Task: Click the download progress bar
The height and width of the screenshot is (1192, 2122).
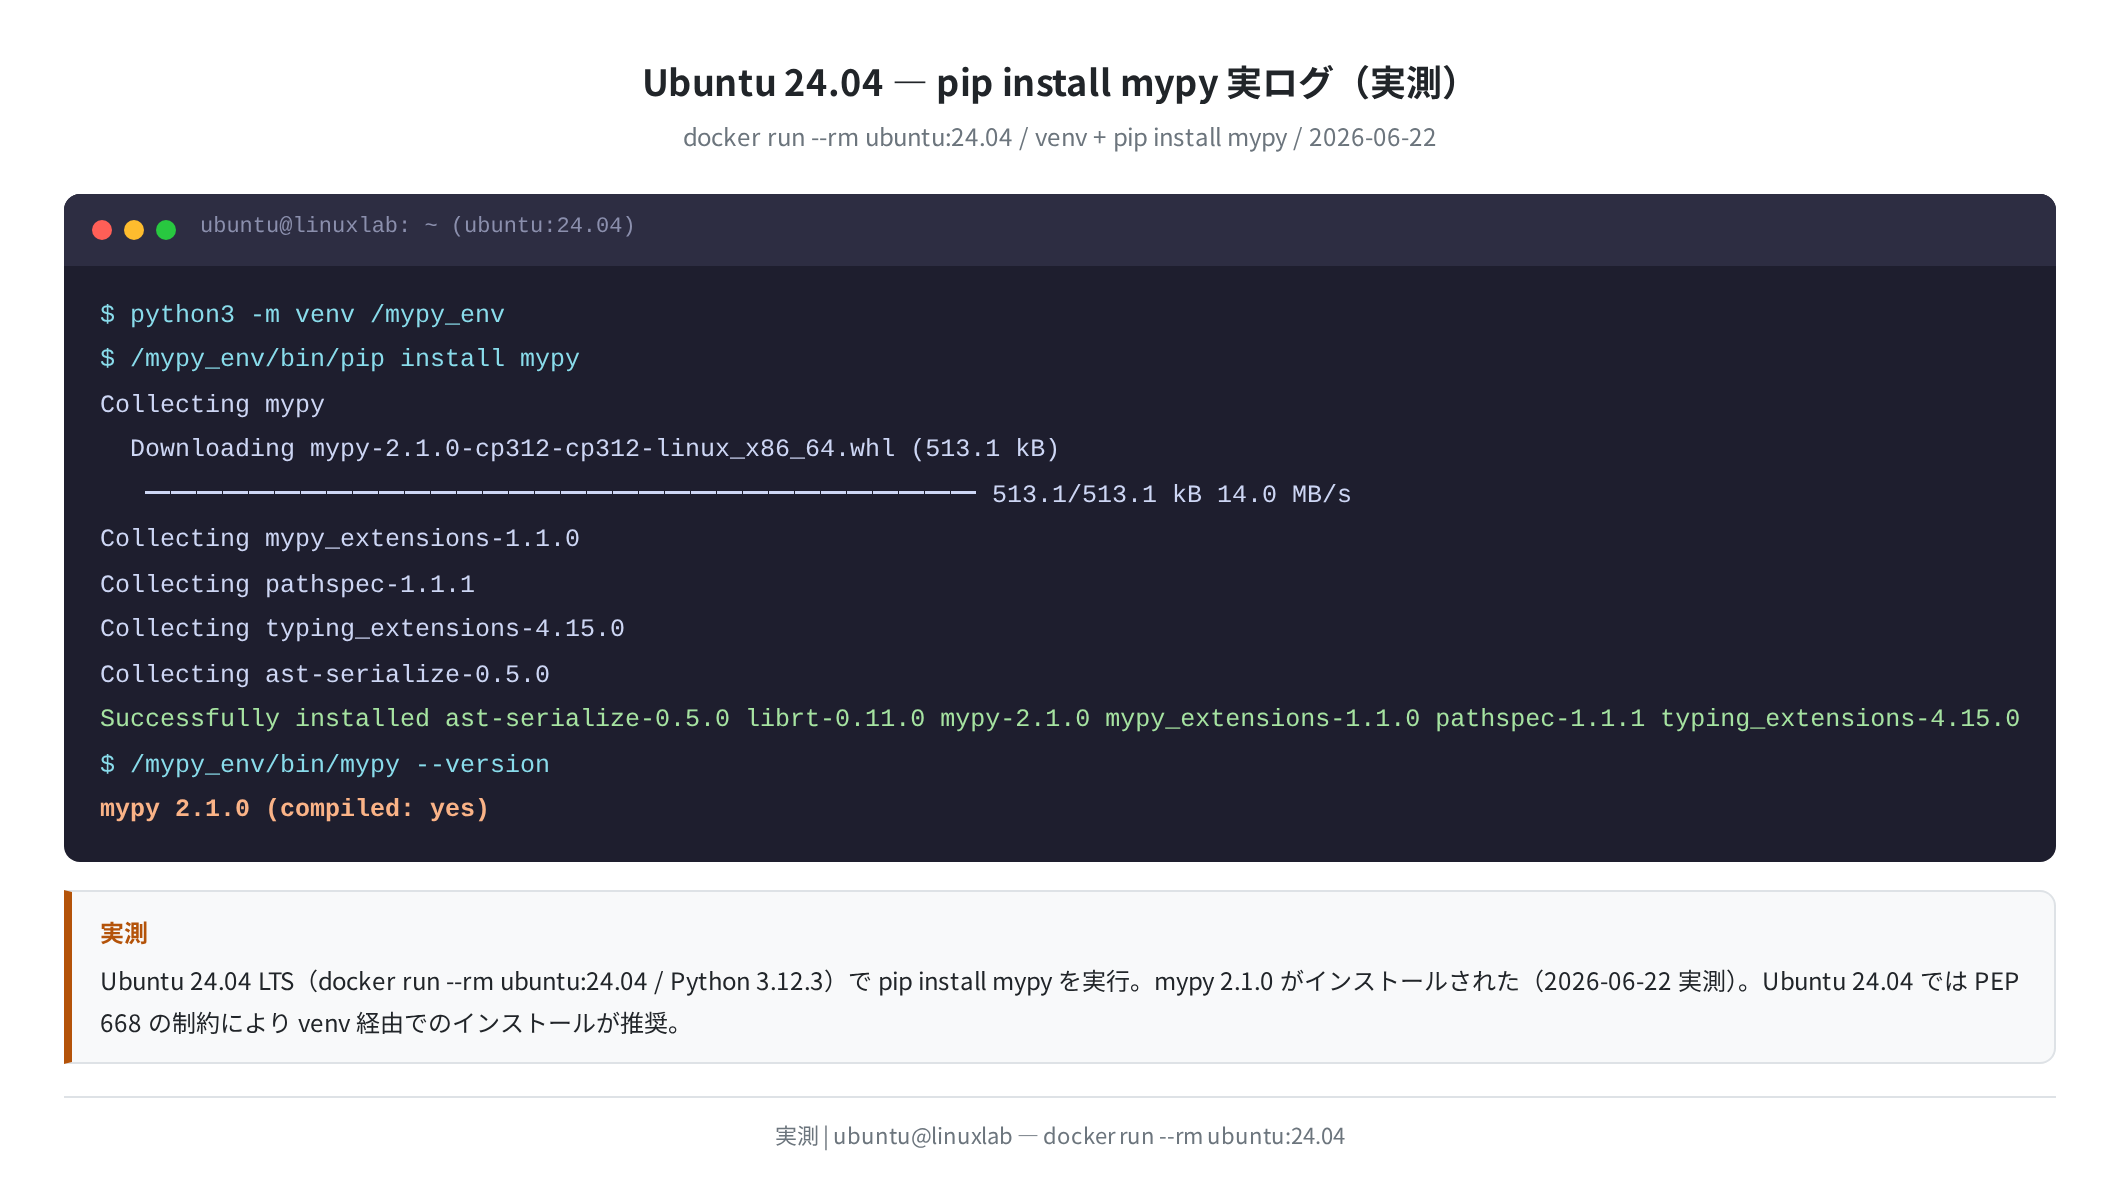Action: [x=560, y=493]
